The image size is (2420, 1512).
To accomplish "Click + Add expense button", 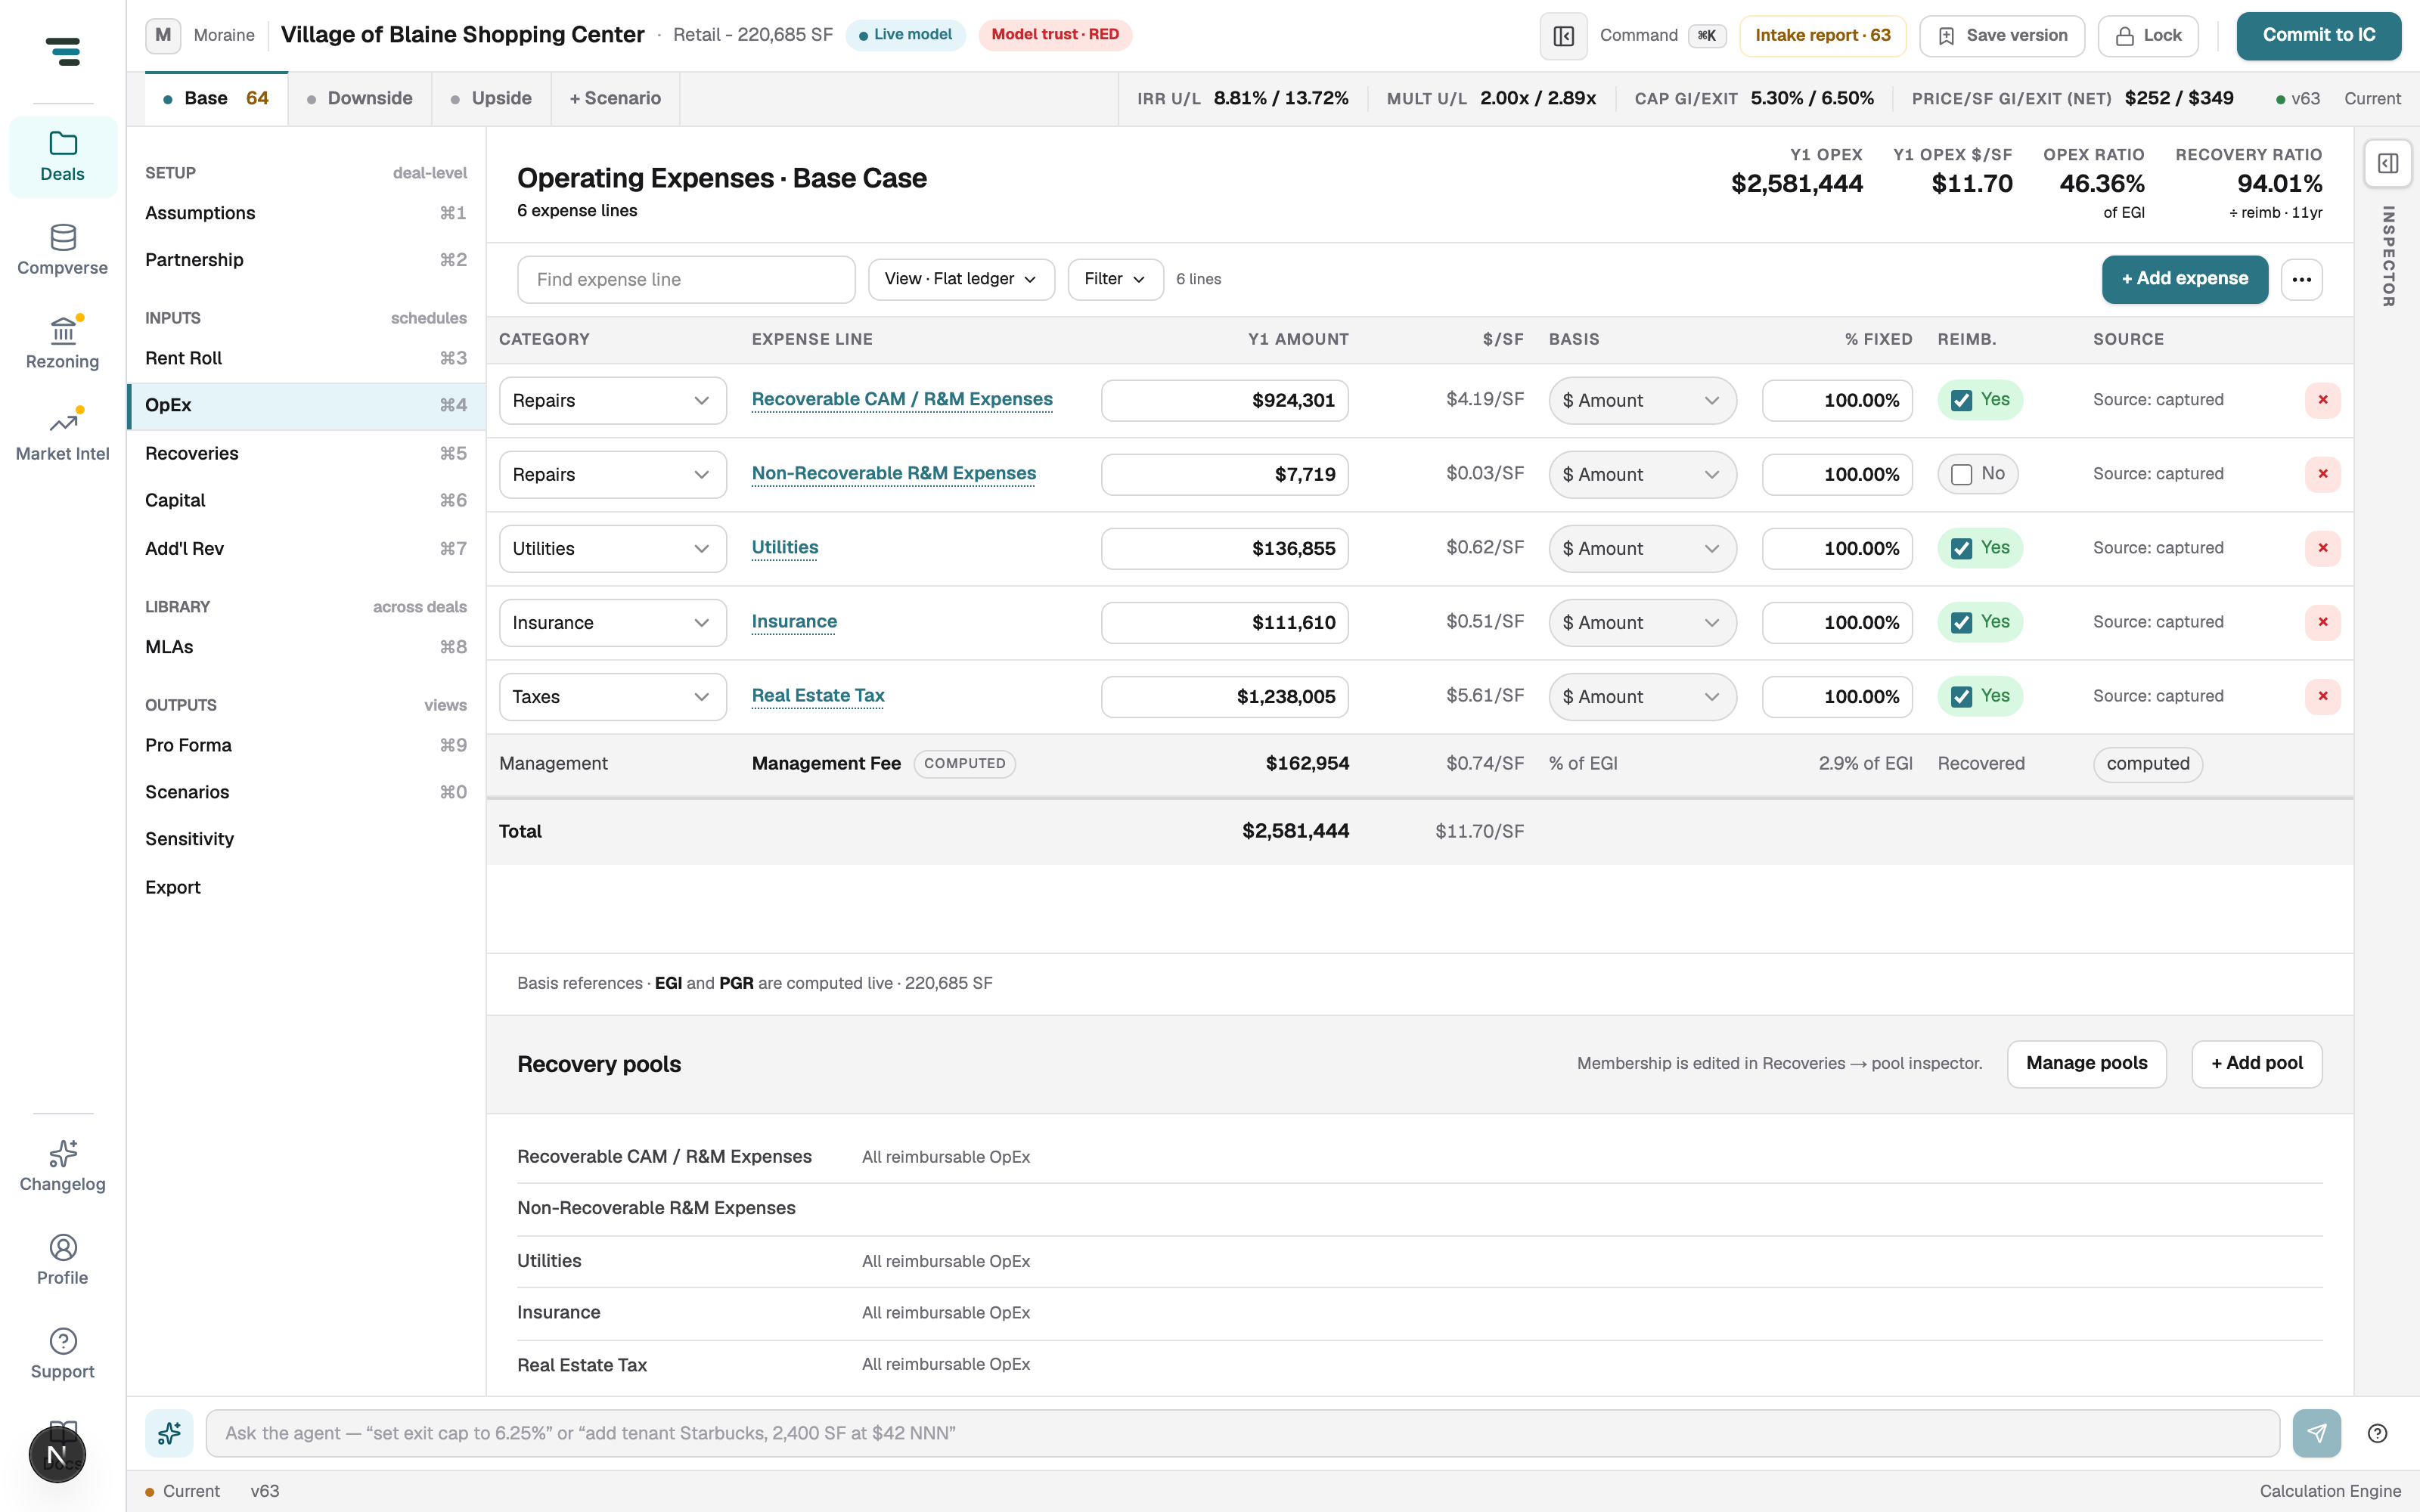I will [2185, 279].
